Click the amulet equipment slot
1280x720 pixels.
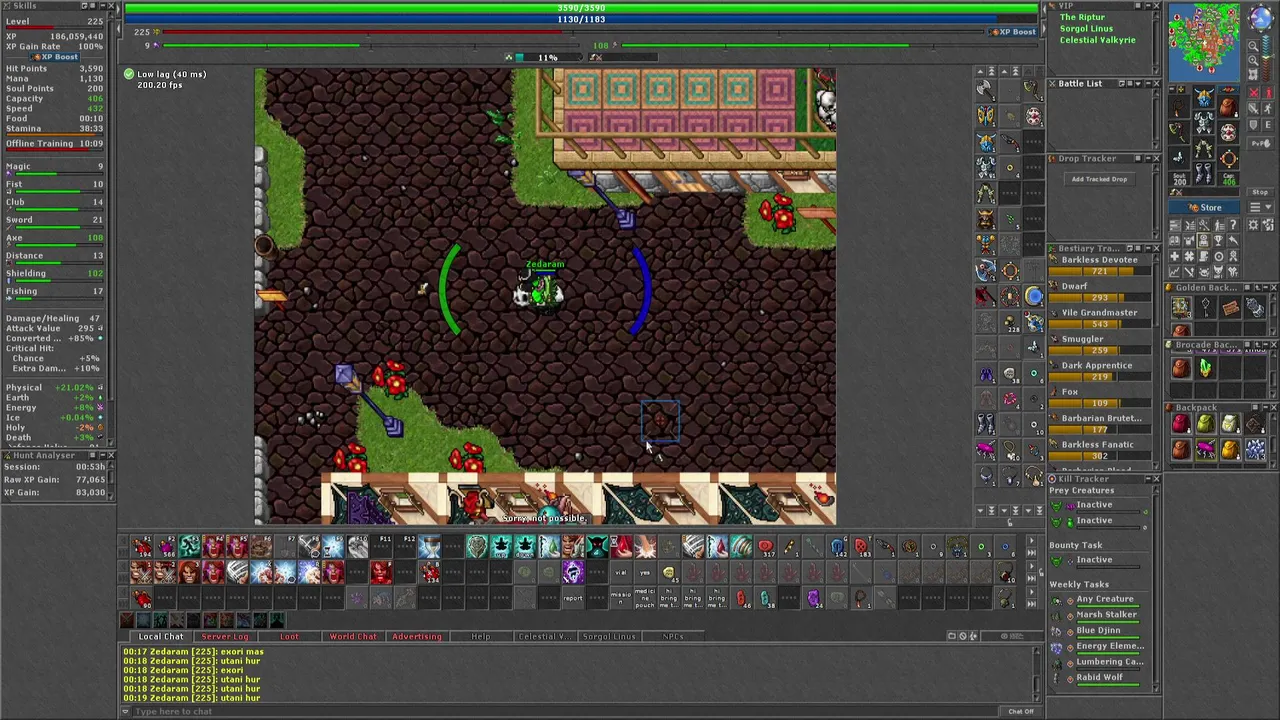tap(1179, 108)
